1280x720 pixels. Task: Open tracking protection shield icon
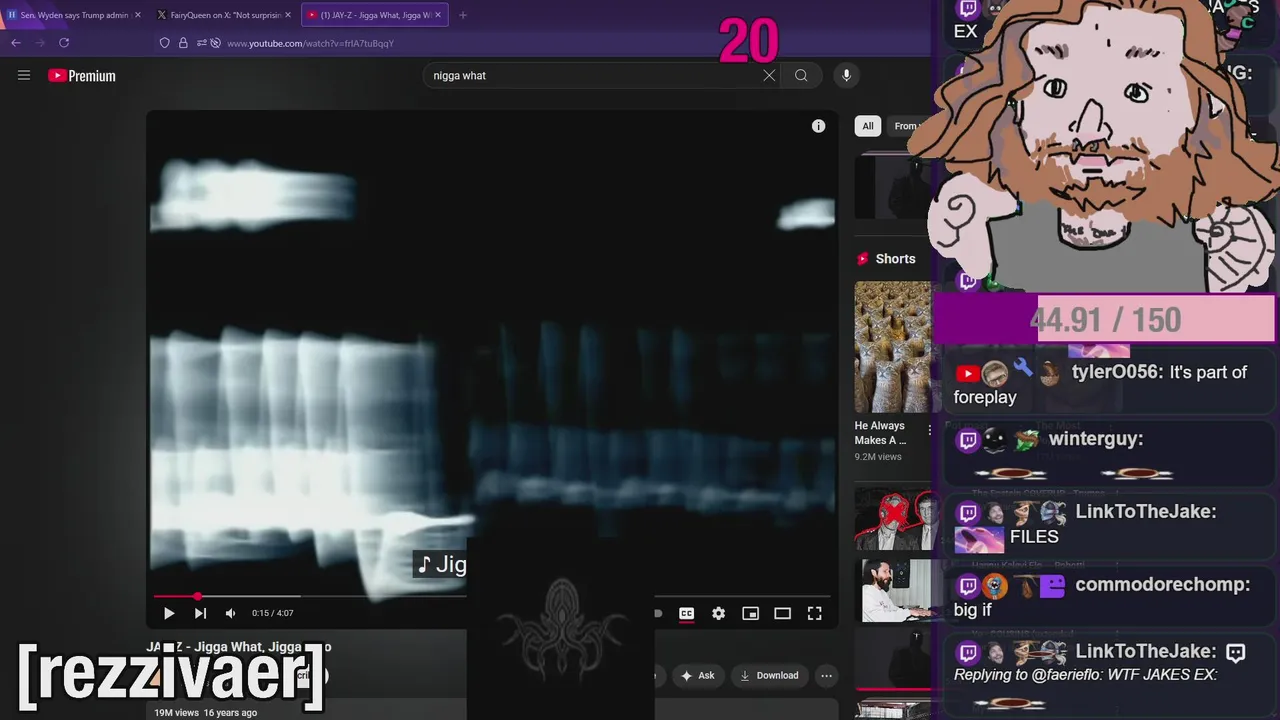pyautogui.click(x=165, y=43)
